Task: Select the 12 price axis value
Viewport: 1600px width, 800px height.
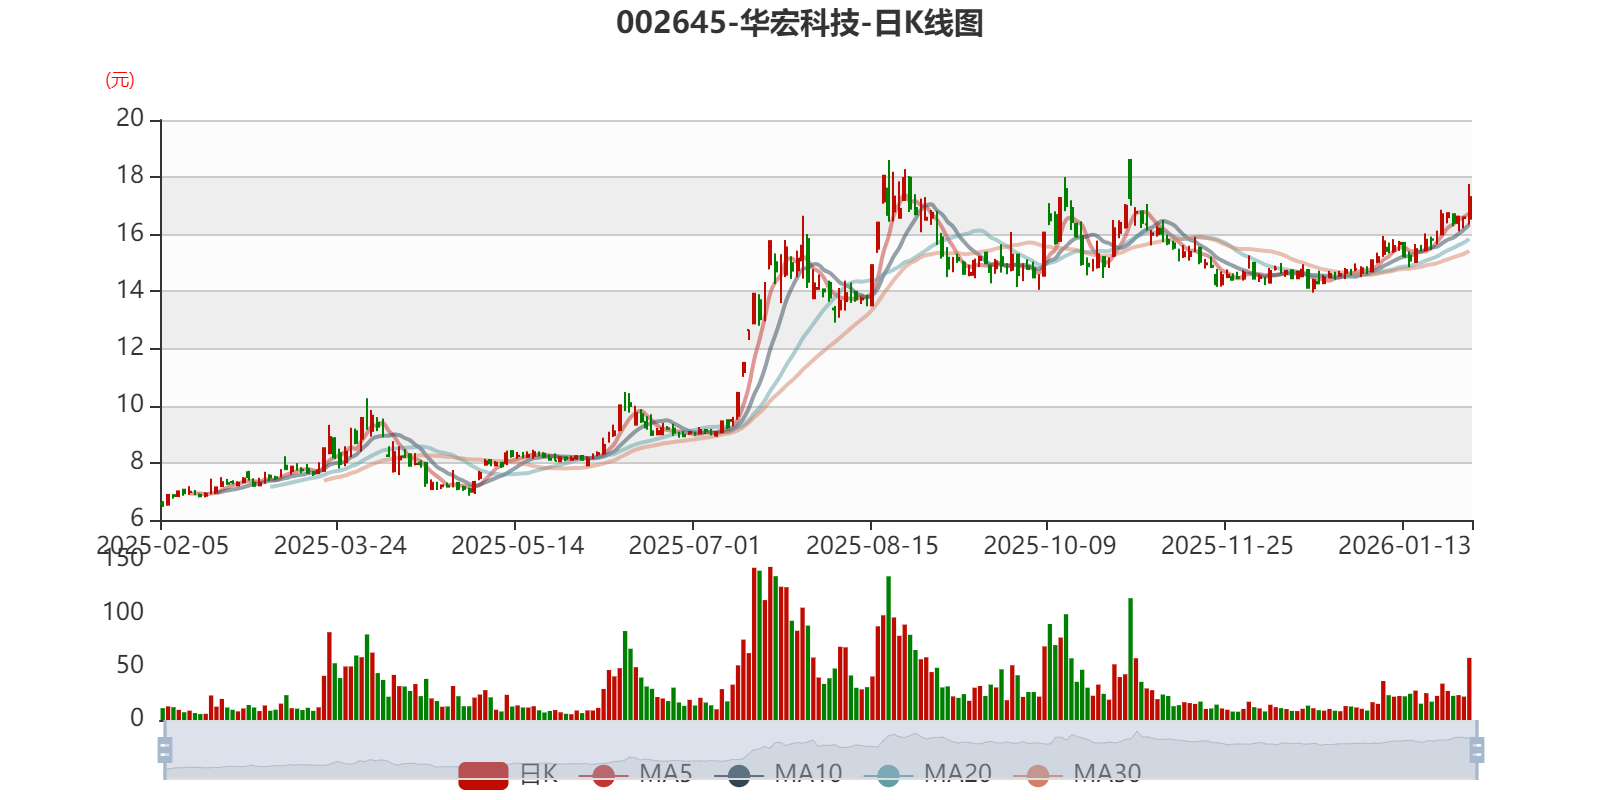Action: tap(130, 348)
